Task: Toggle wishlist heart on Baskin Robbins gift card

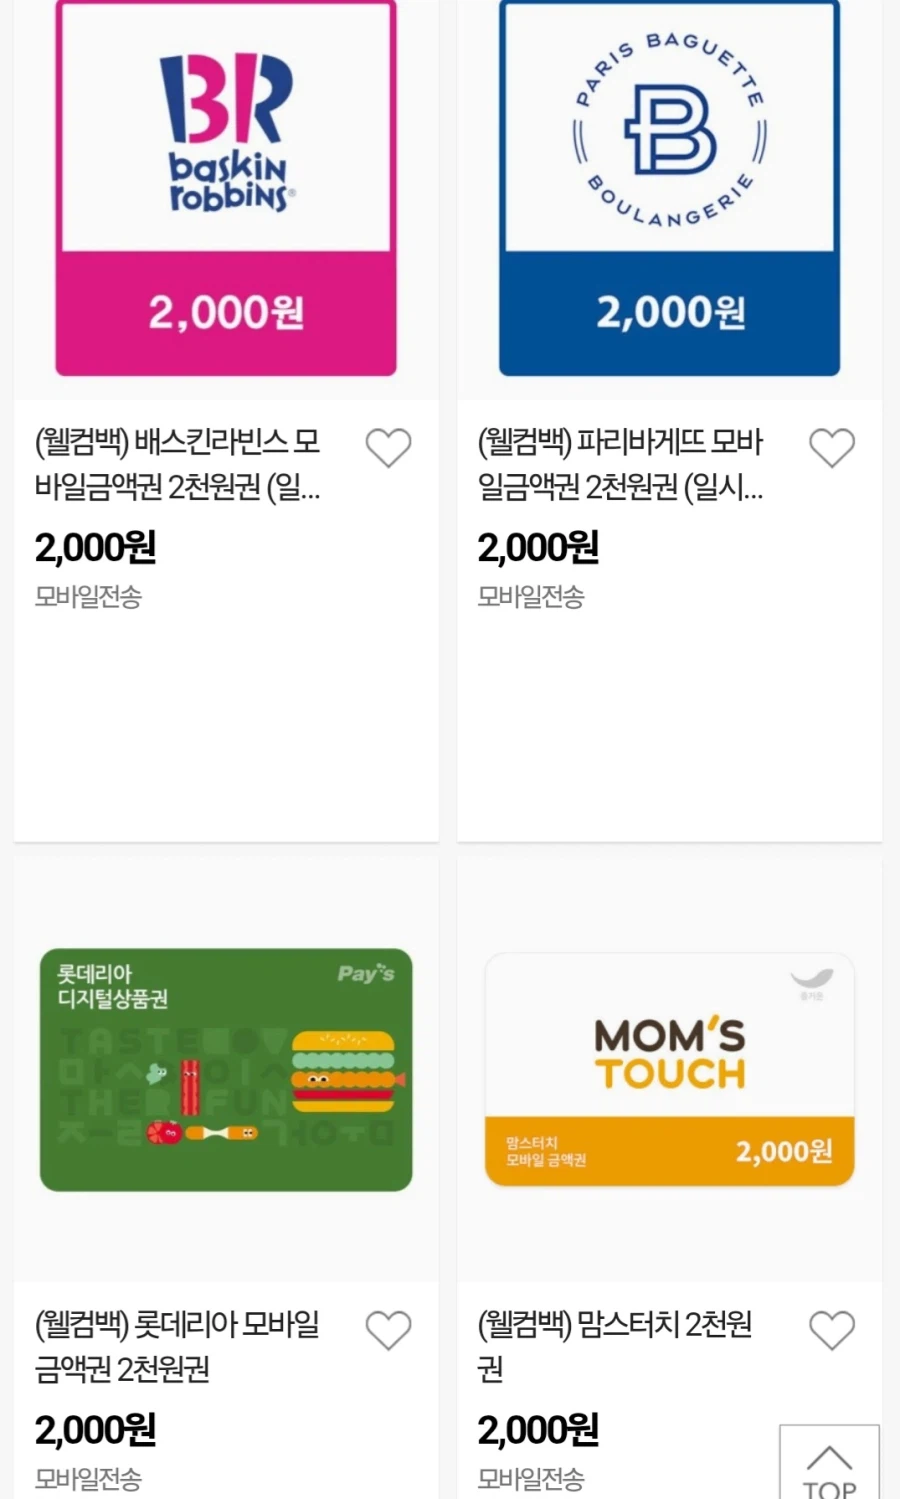Action: point(389,447)
